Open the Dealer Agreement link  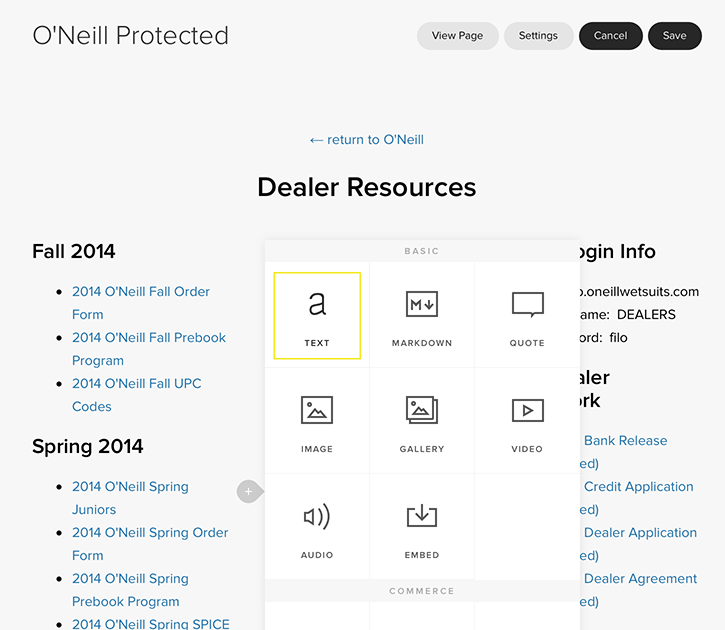click(640, 579)
